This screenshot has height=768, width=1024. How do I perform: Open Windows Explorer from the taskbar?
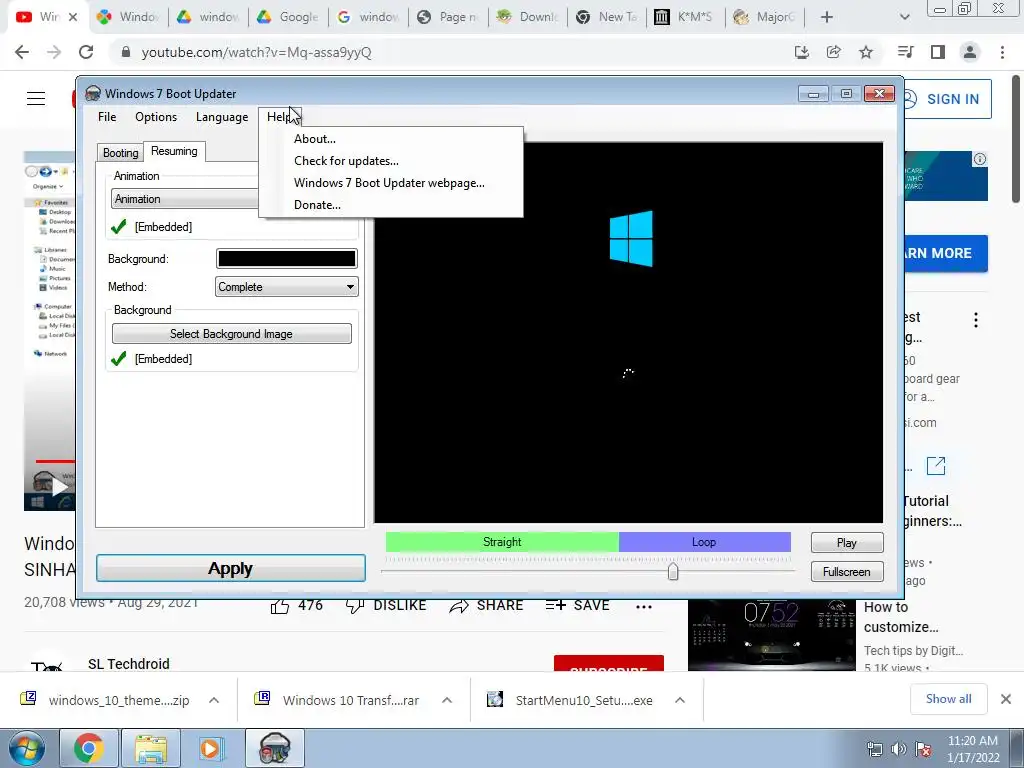(151, 748)
